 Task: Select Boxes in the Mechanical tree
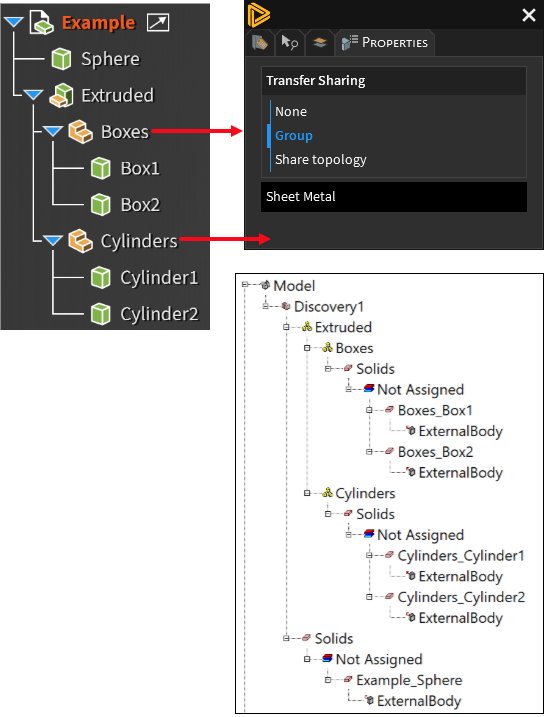click(x=354, y=348)
